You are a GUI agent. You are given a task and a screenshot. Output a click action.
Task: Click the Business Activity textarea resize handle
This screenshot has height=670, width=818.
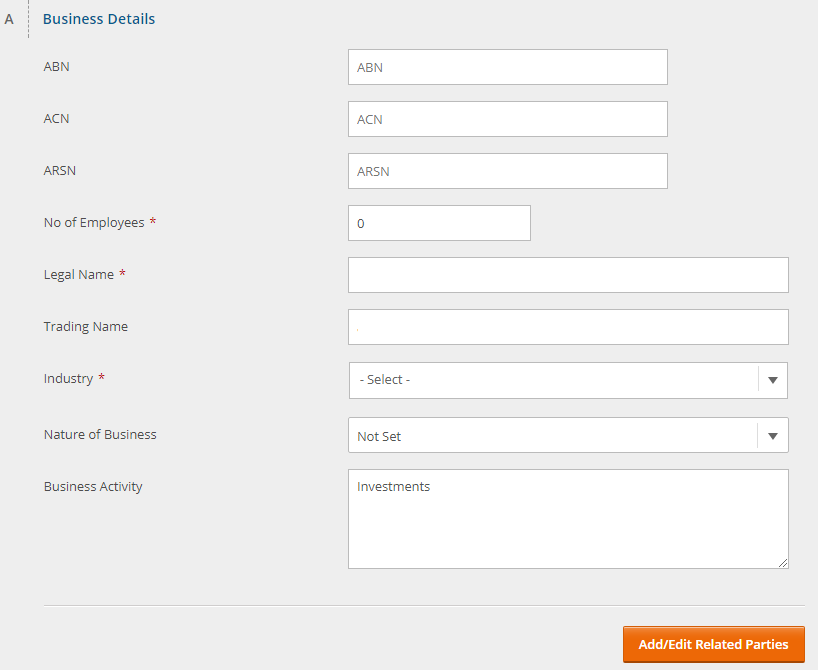click(783, 563)
